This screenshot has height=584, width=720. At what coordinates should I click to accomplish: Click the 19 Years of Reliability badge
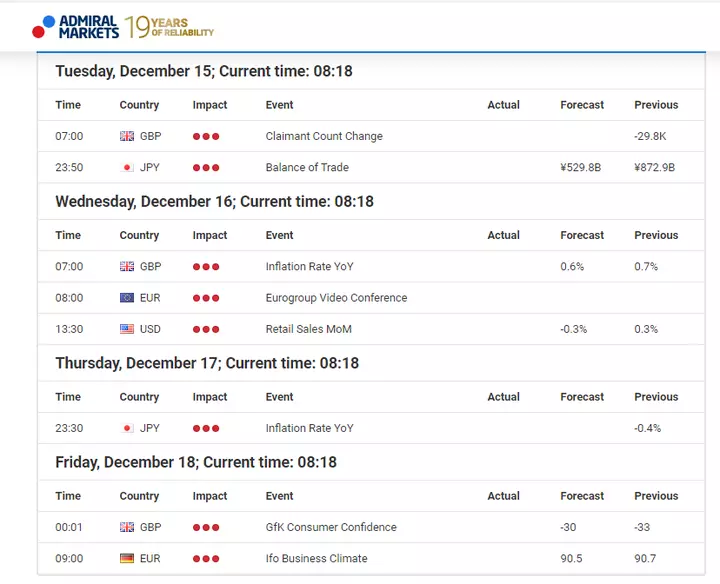click(169, 27)
